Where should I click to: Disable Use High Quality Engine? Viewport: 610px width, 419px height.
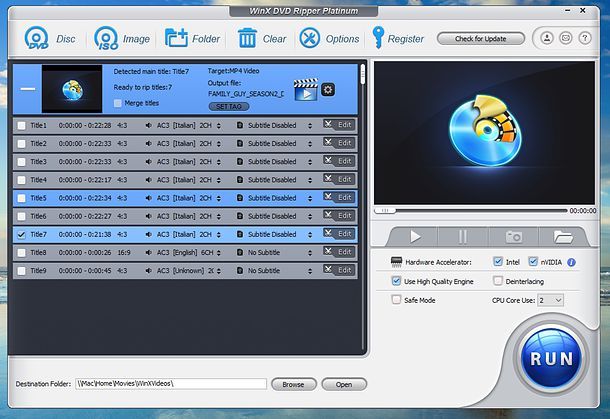396,281
